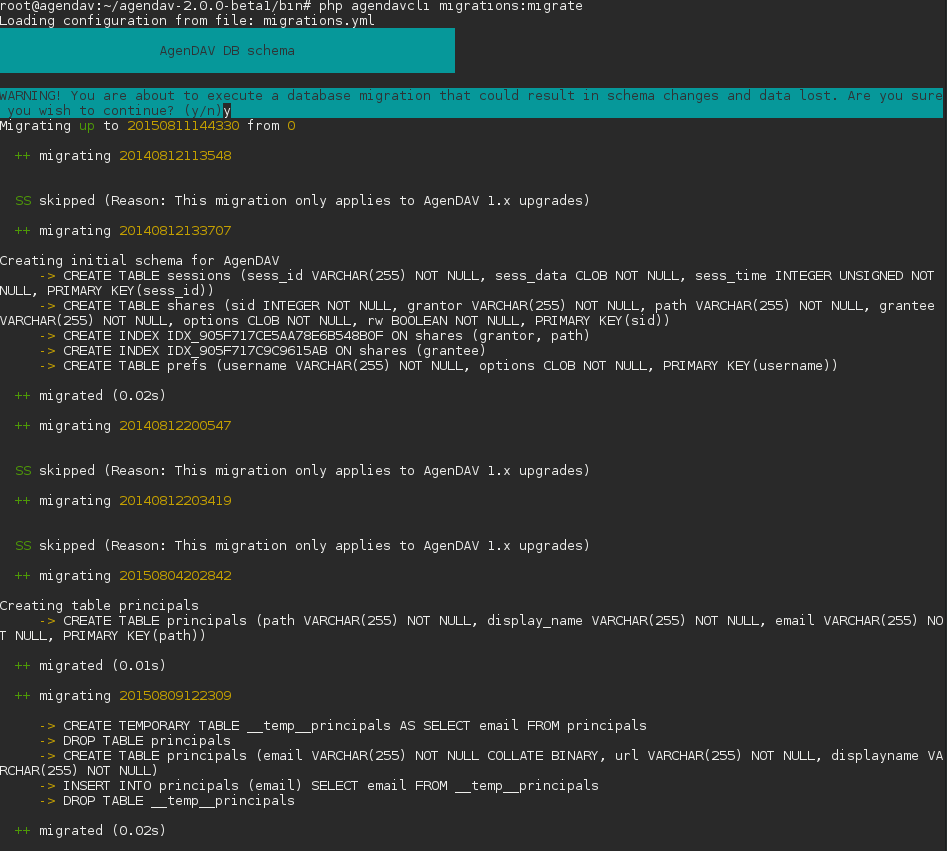Click migration number '20150809122309'
Screen dimensions: 947x851
[x=175, y=696]
